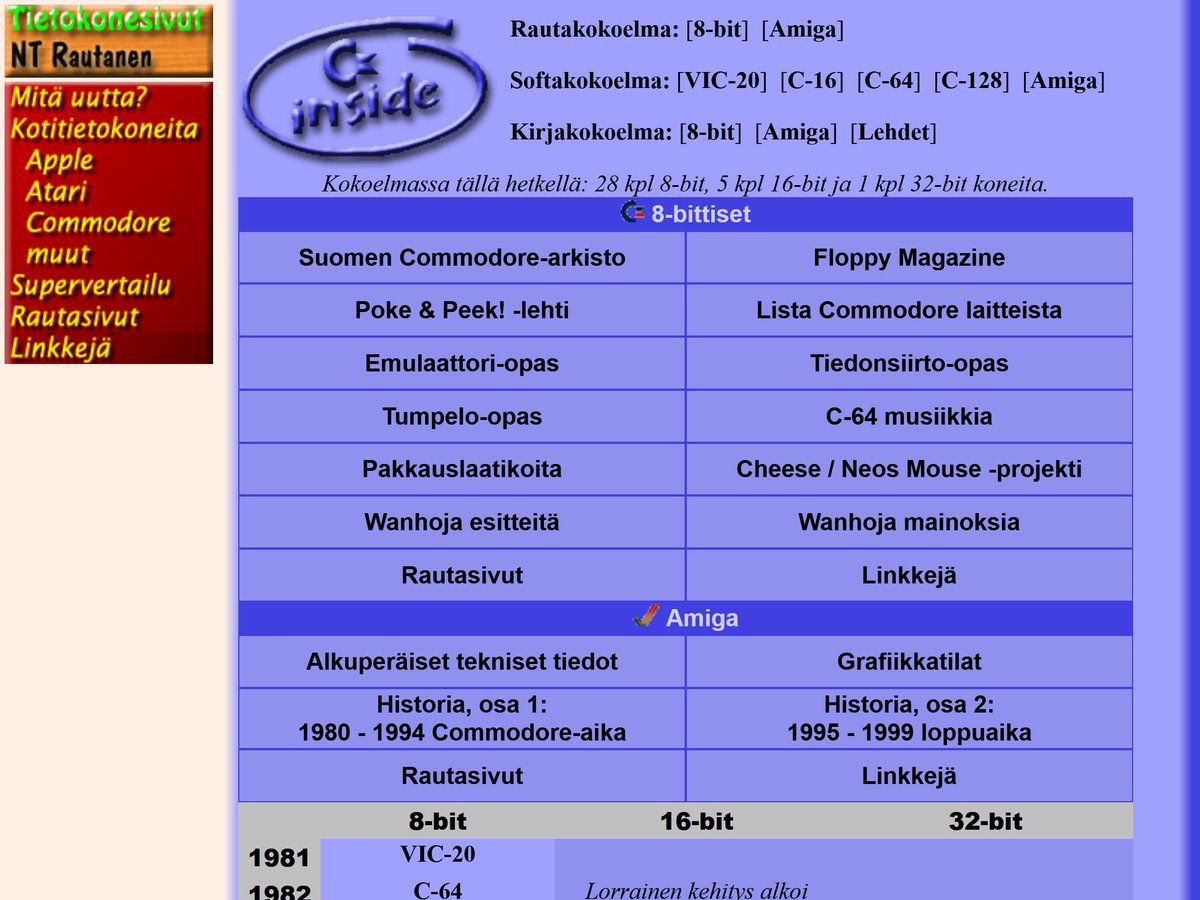Open the Kirjakokoelma Lehdet link

(x=893, y=132)
